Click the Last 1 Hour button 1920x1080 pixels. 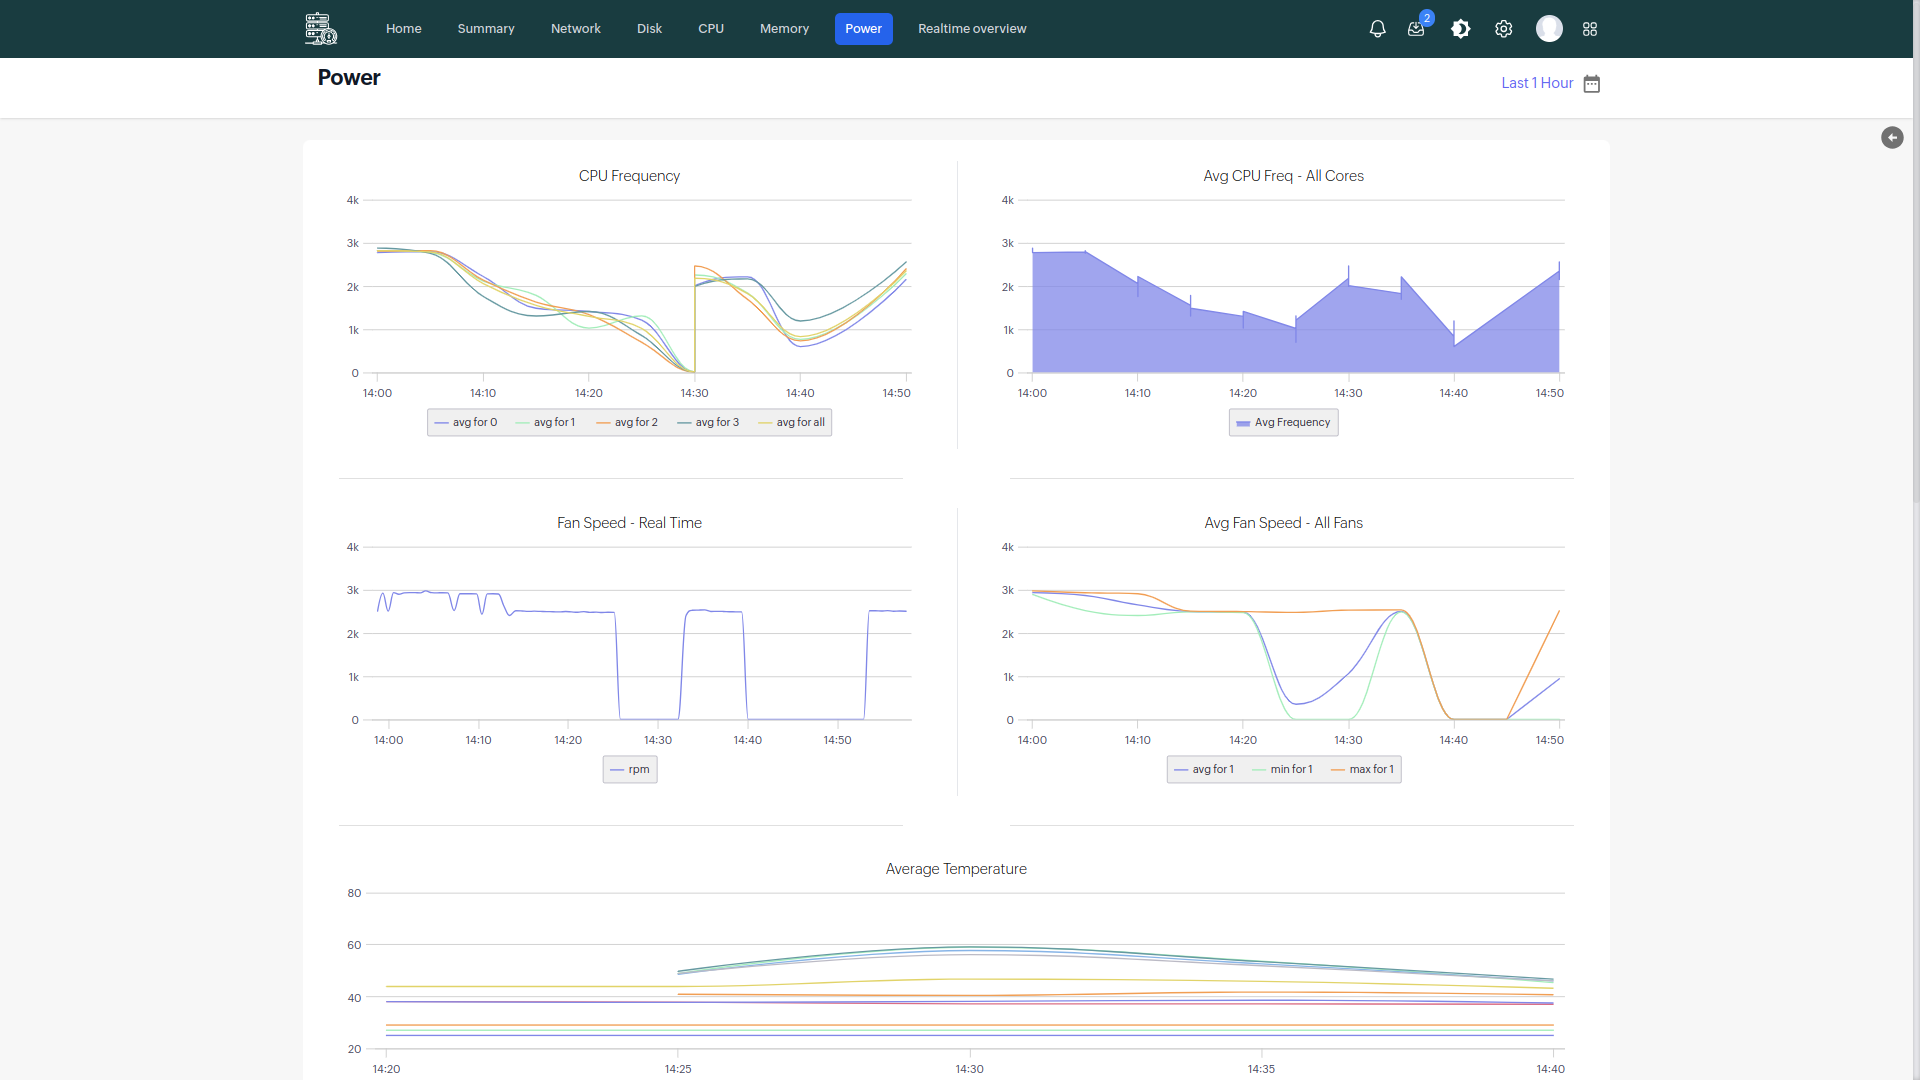click(1536, 83)
